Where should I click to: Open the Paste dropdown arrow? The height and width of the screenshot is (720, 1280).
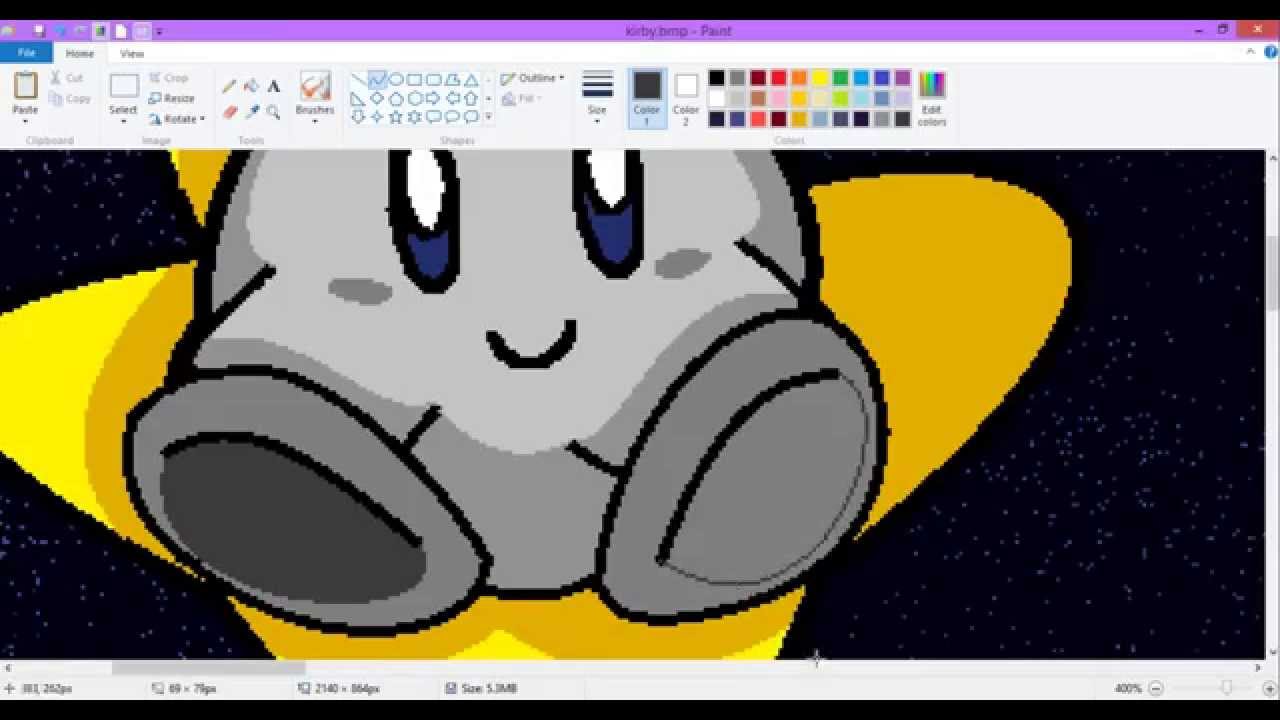tap(25, 121)
